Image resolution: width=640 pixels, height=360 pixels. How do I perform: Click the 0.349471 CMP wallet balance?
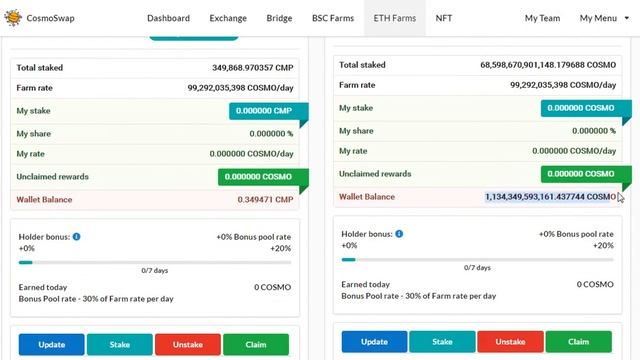pyautogui.click(x=265, y=200)
